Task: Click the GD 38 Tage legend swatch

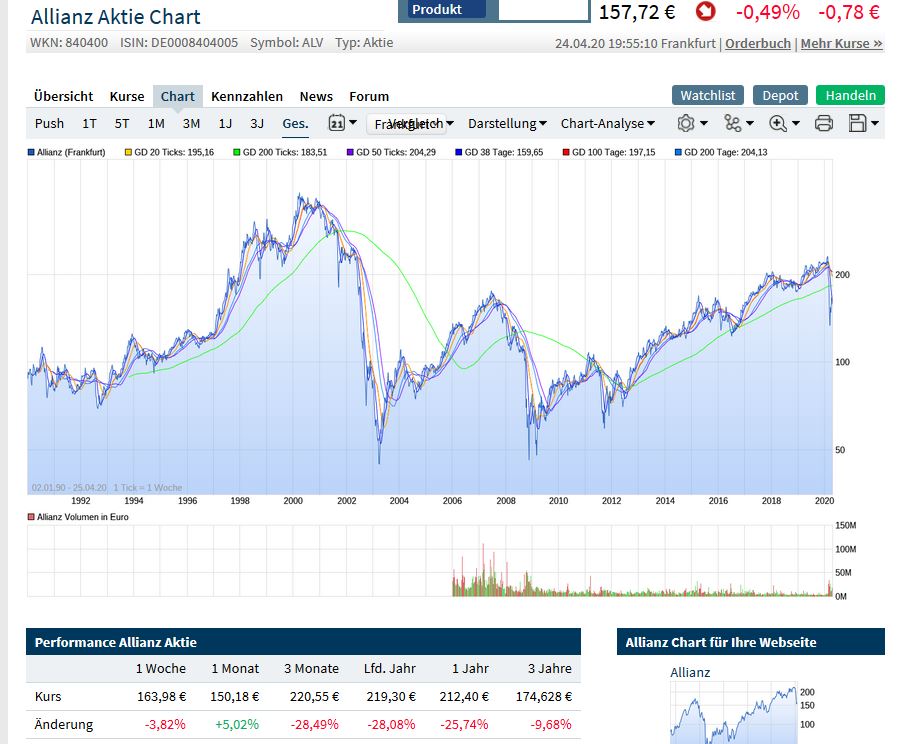Action: (x=458, y=152)
